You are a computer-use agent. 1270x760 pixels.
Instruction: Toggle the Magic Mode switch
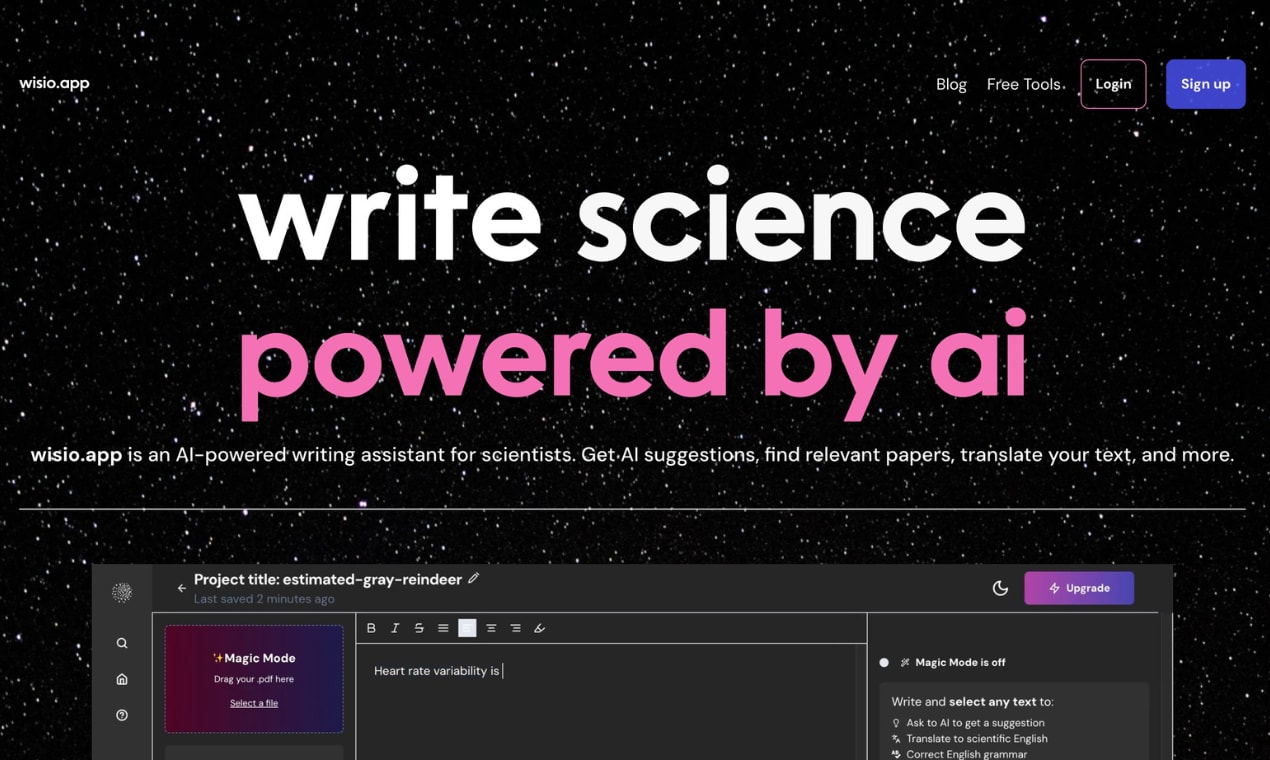click(884, 662)
